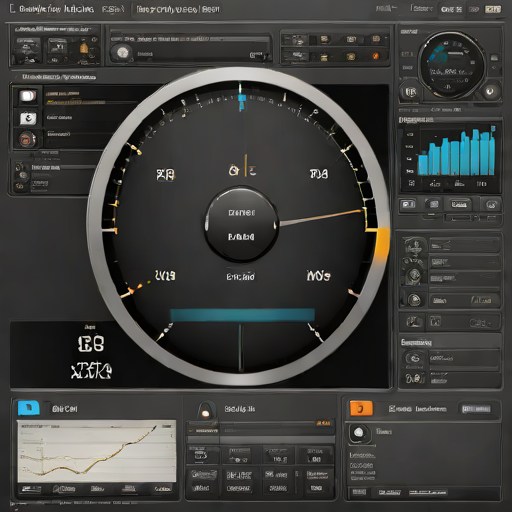Click the round dial to the lower right of the small gauge
Image resolution: width=512 pixels, height=512 pixels.
coord(490,91)
